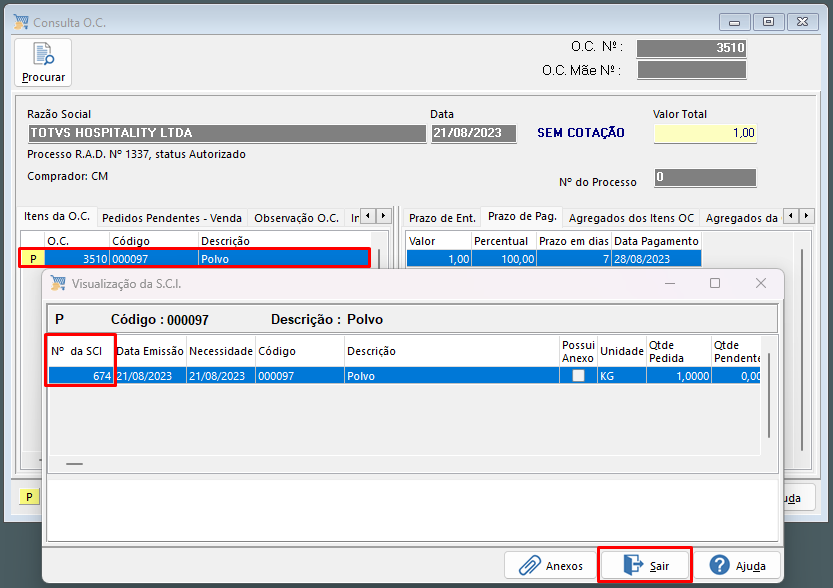
Task: Open the Ajuda help button
Action: coord(737,566)
